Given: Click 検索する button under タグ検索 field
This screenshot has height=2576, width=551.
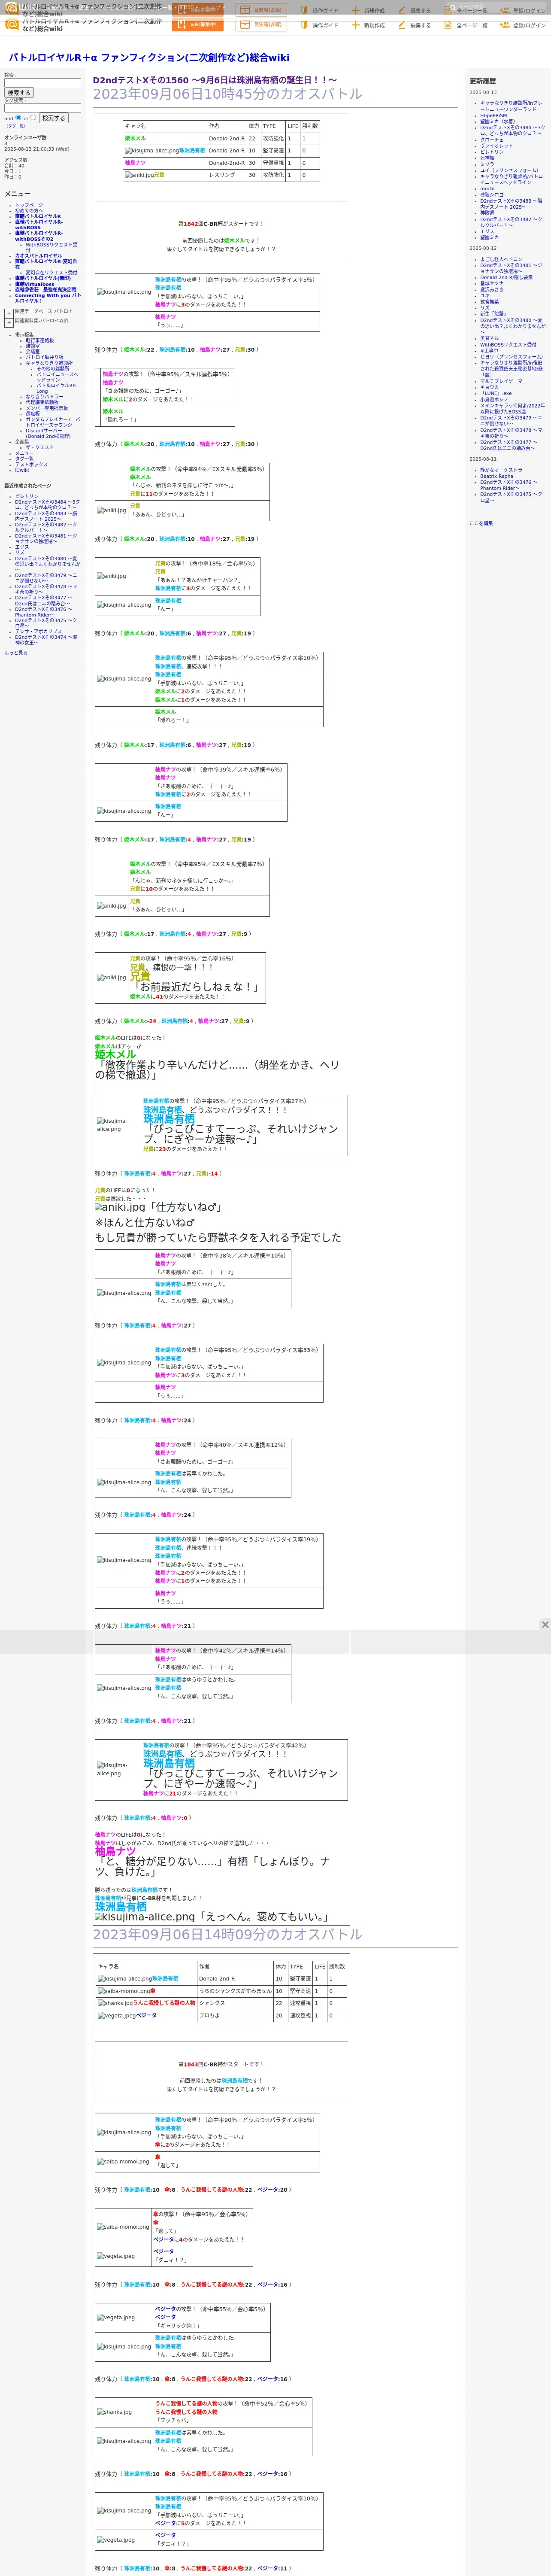Looking at the screenshot, I should [54, 118].
